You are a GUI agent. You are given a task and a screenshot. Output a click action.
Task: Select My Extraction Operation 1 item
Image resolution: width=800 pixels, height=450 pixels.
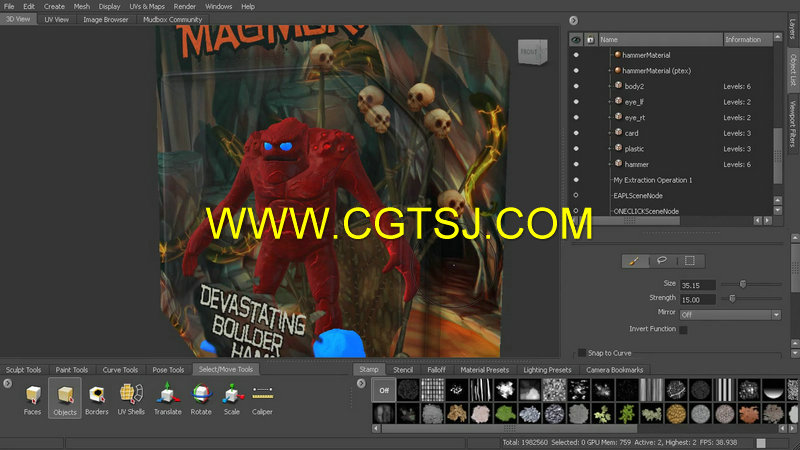pos(653,180)
